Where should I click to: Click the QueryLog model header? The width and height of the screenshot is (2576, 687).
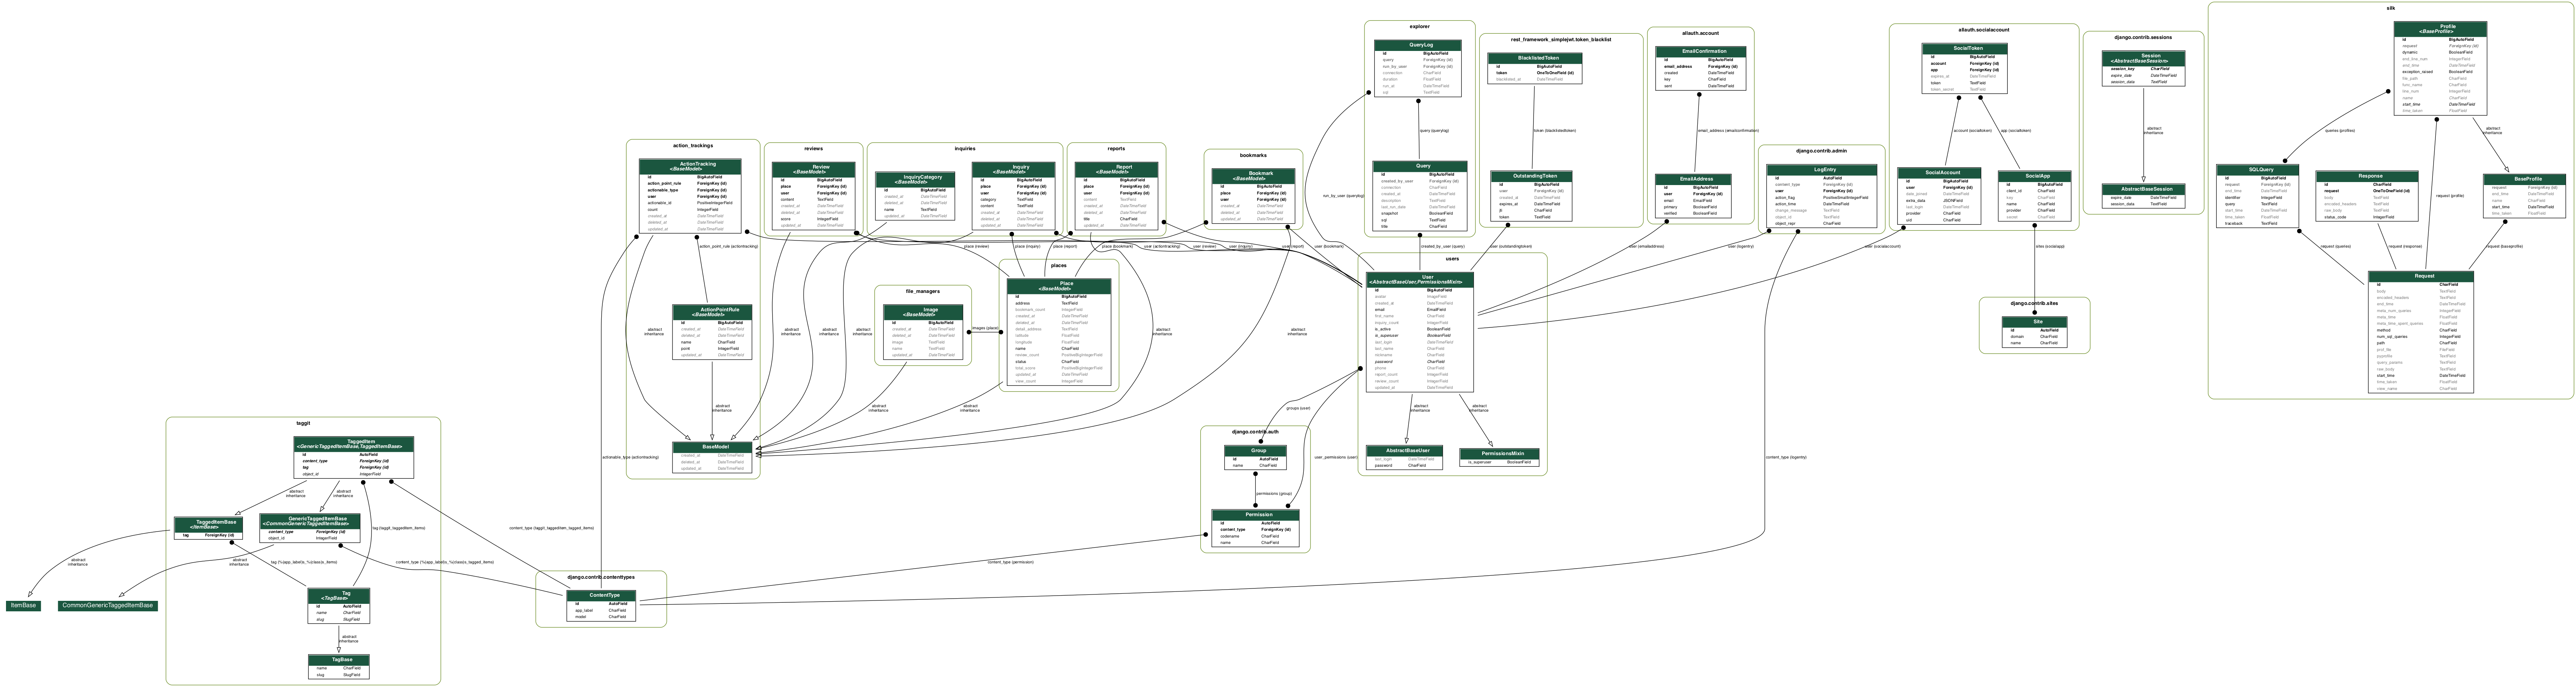pos(1421,45)
